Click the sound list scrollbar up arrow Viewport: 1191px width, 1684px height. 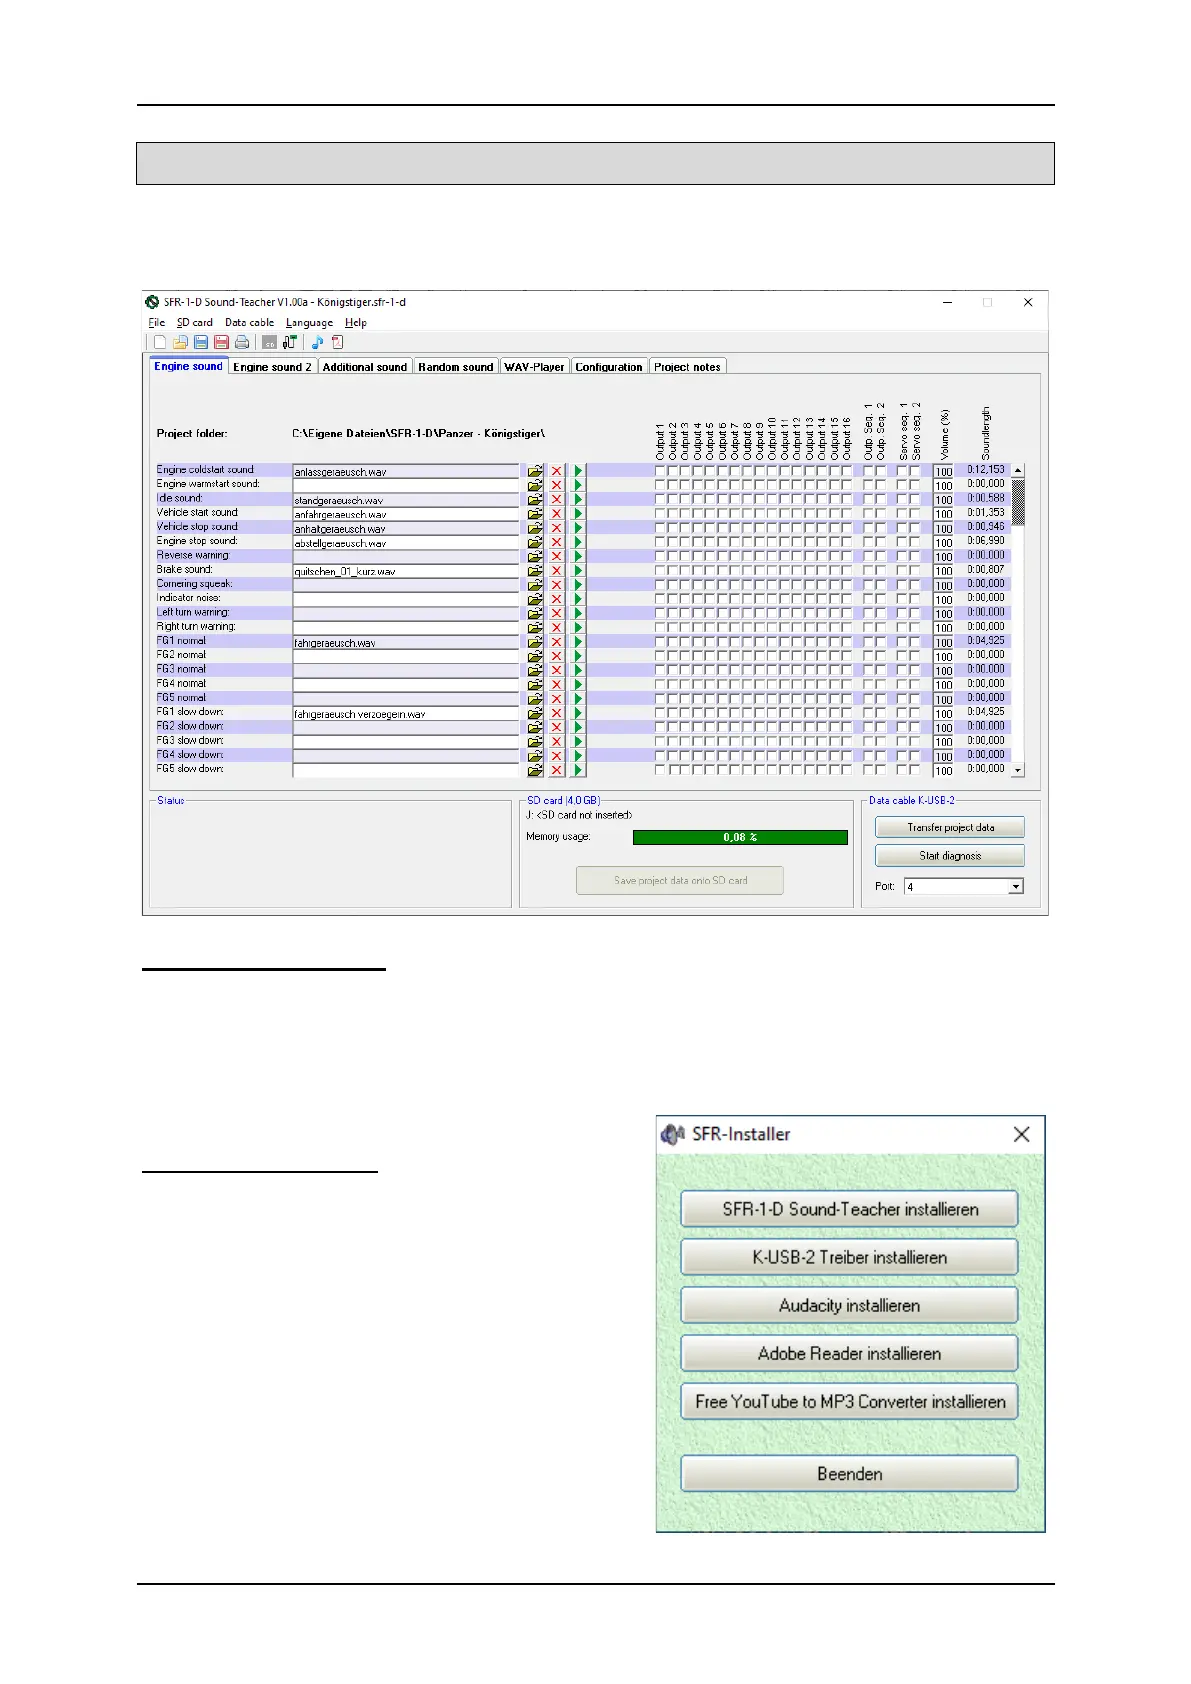(1018, 470)
